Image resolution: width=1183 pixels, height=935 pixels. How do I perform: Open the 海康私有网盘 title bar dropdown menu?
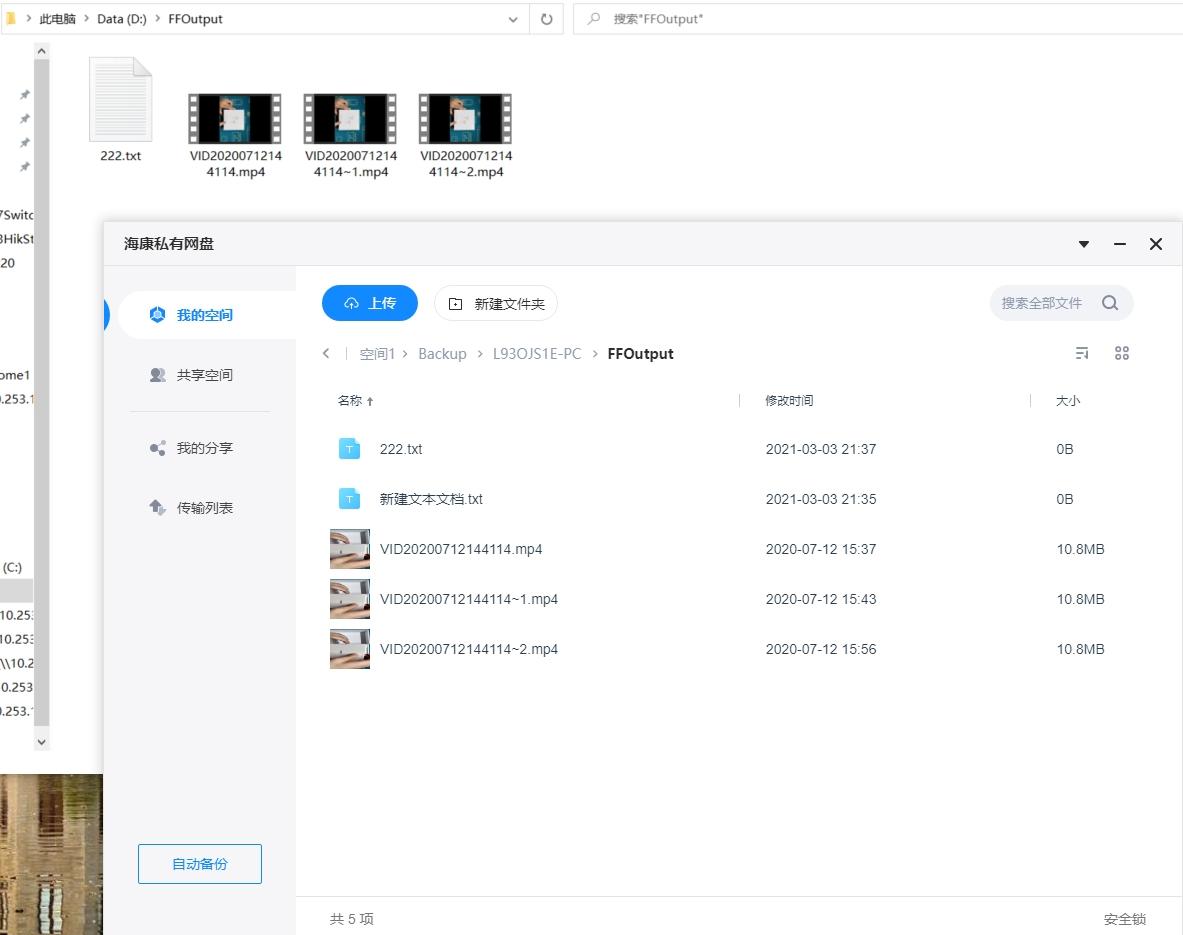pyautogui.click(x=1084, y=244)
